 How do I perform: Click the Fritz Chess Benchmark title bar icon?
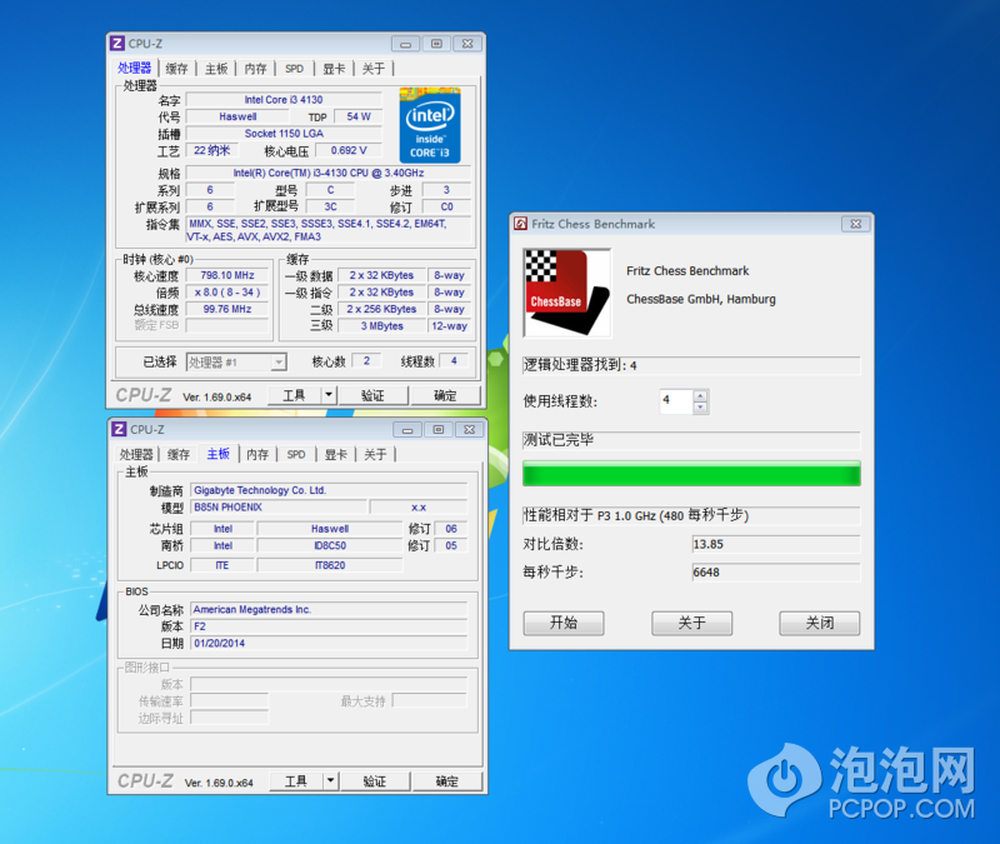click(x=521, y=224)
